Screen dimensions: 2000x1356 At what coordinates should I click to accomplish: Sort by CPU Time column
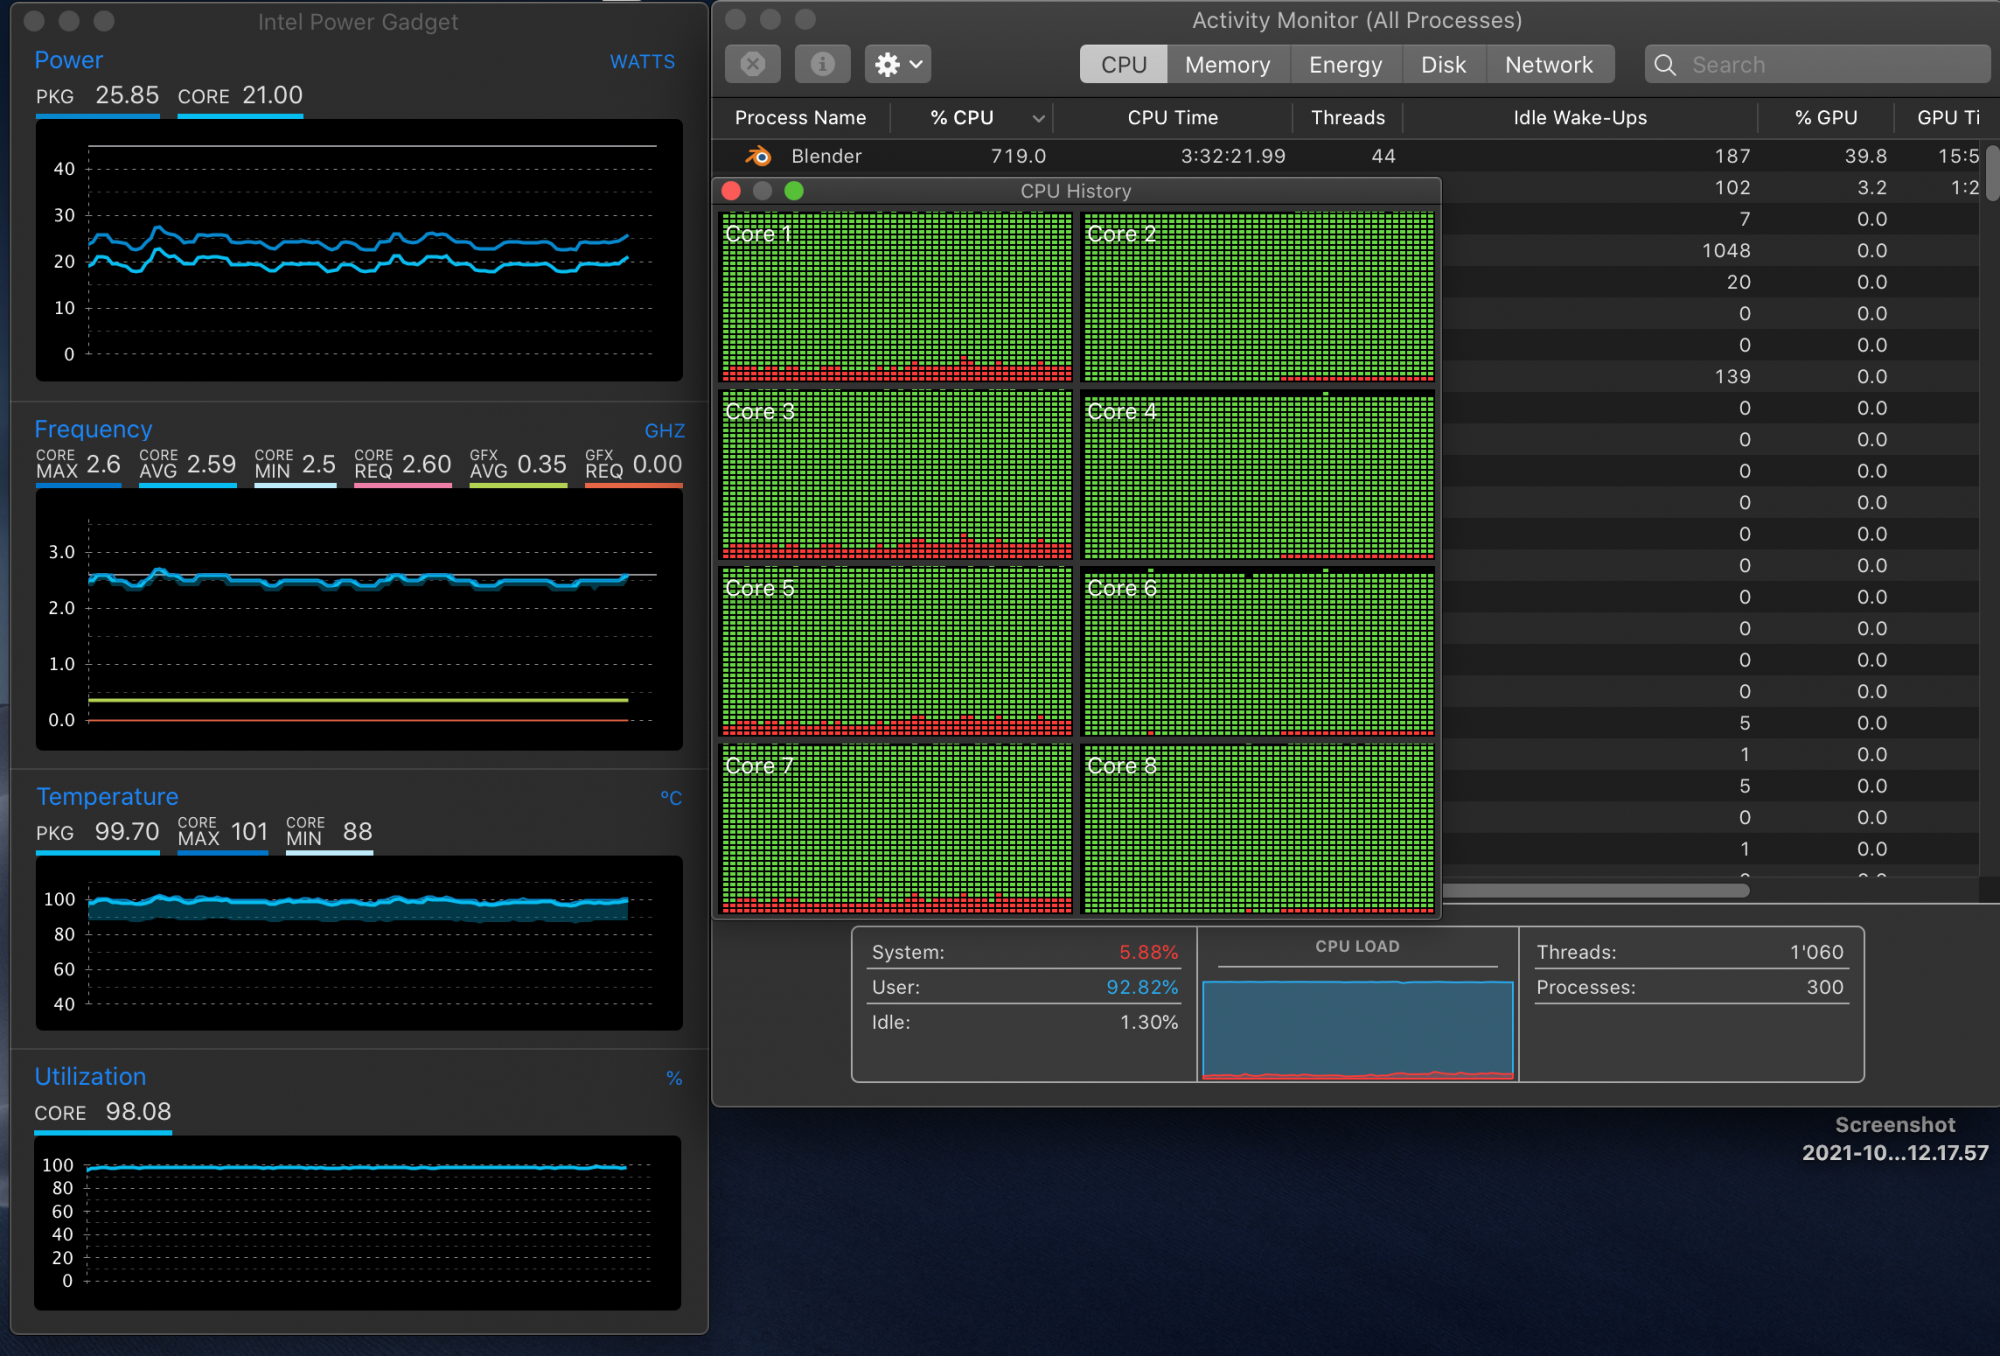click(1172, 118)
